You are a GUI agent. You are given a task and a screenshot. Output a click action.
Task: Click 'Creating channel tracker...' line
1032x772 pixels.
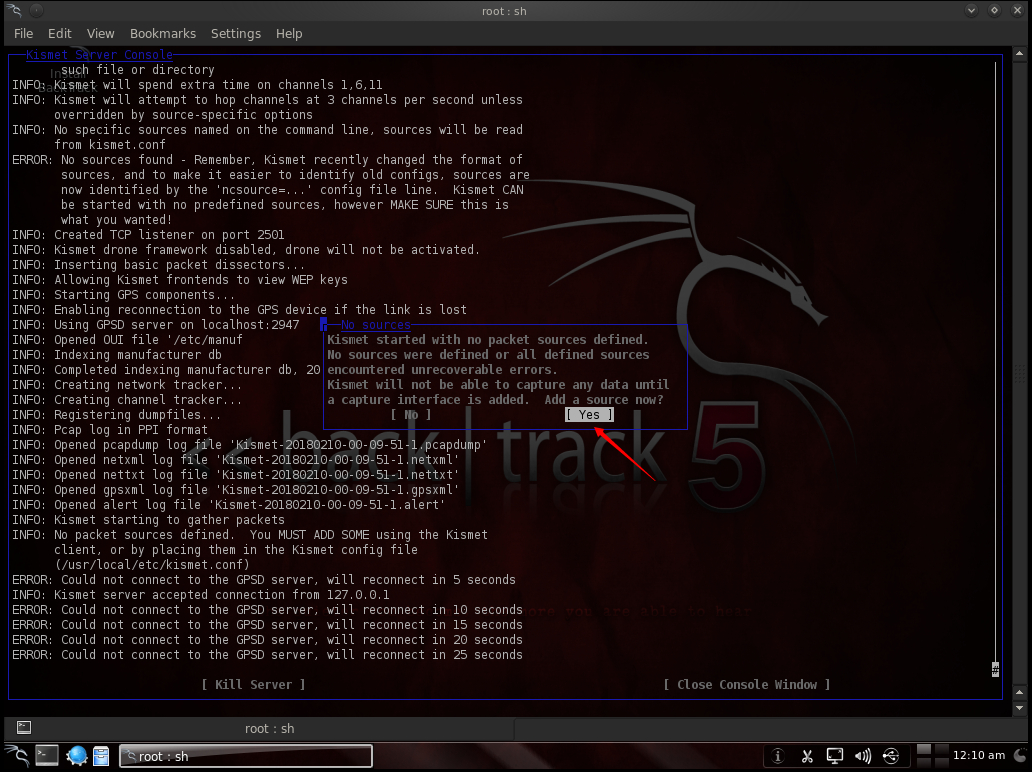click(127, 400)
